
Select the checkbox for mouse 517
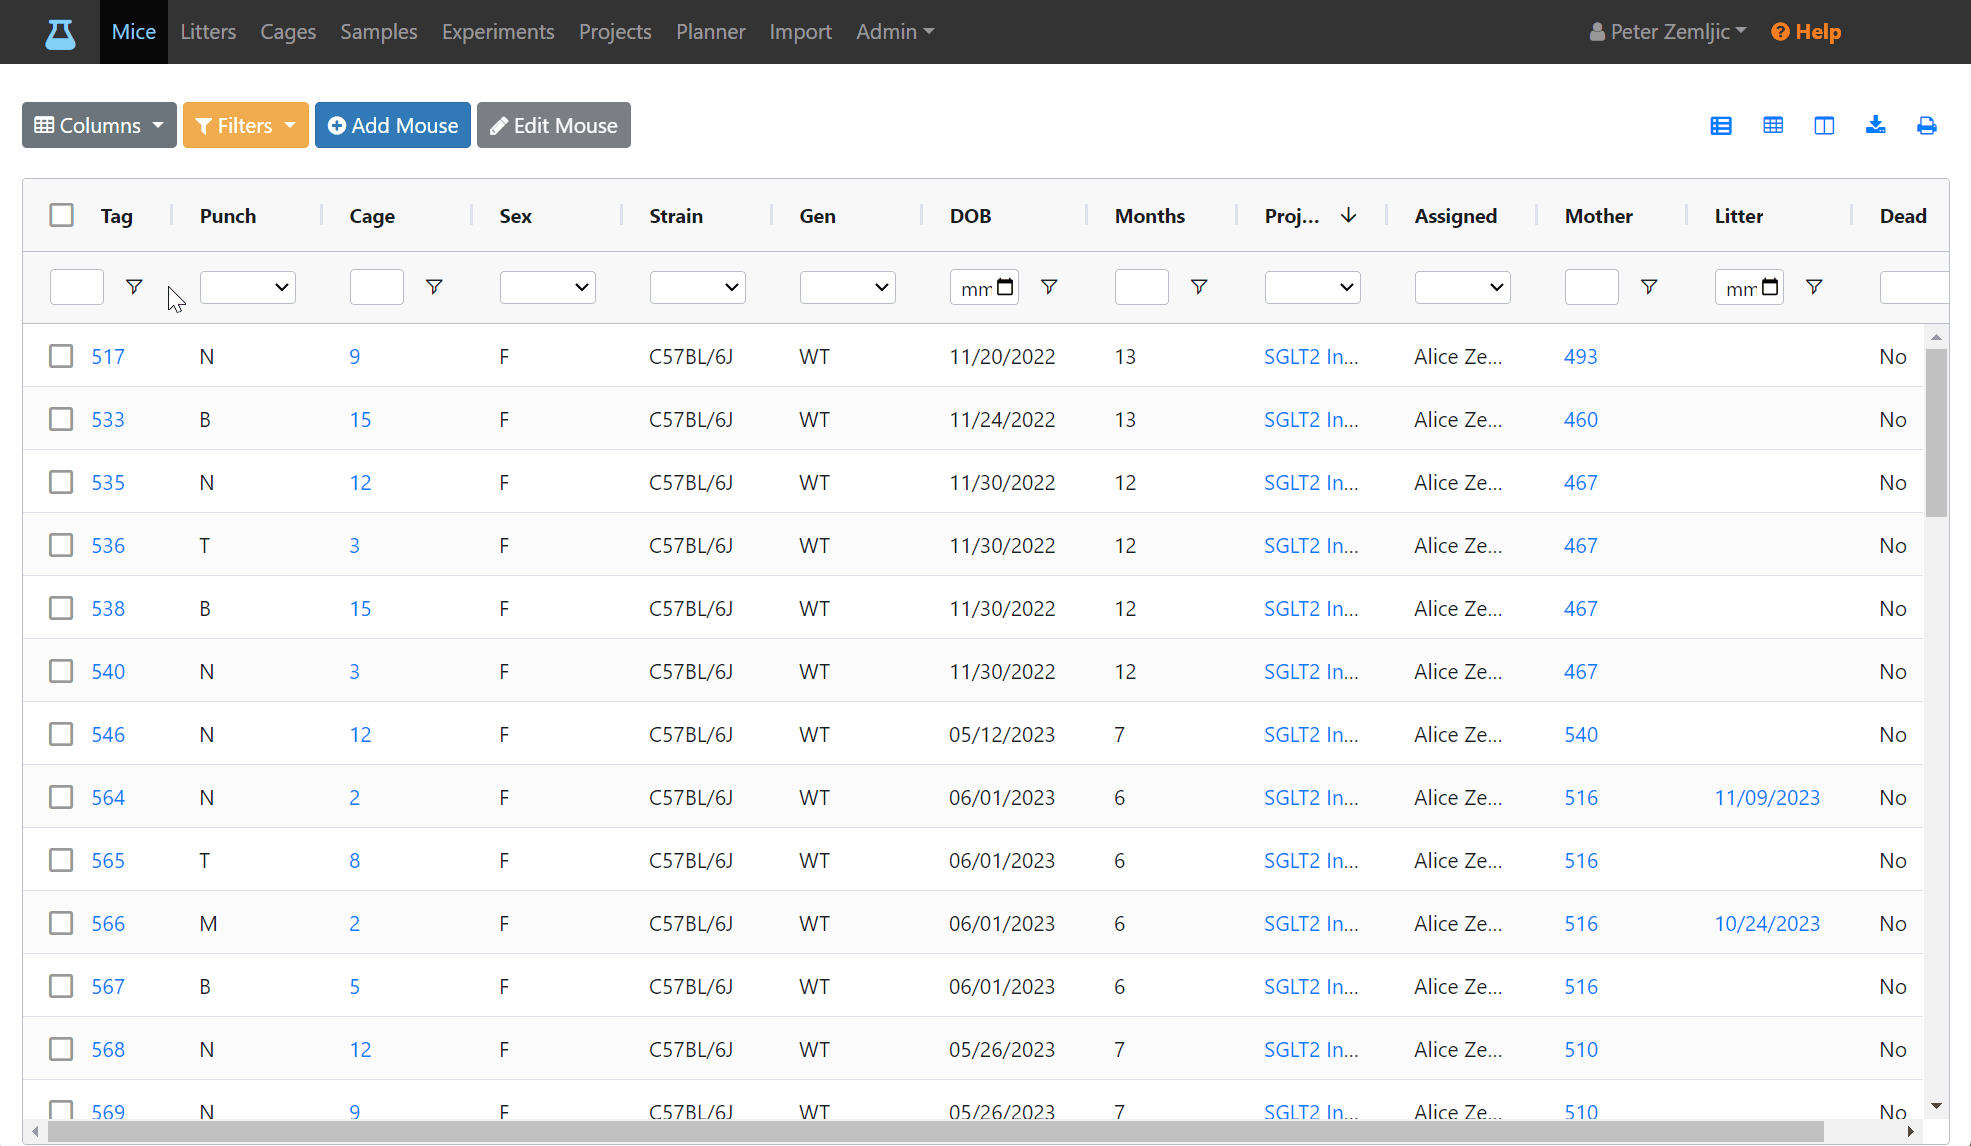click(x=61, y=356)
